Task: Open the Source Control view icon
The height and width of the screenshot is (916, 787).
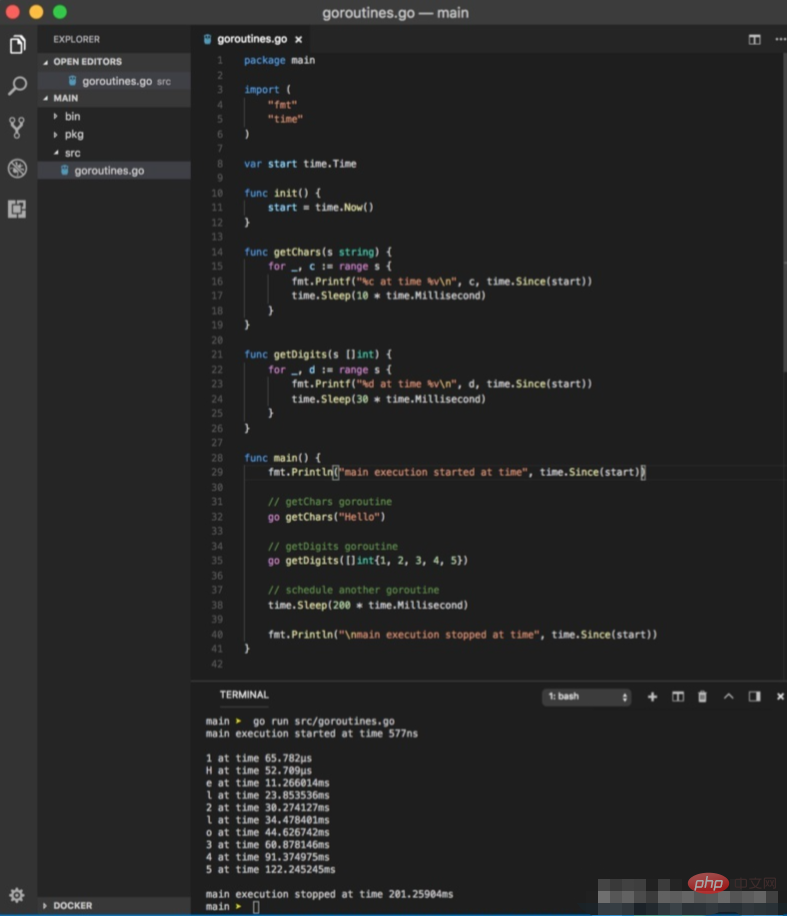Action: [17, 127]
